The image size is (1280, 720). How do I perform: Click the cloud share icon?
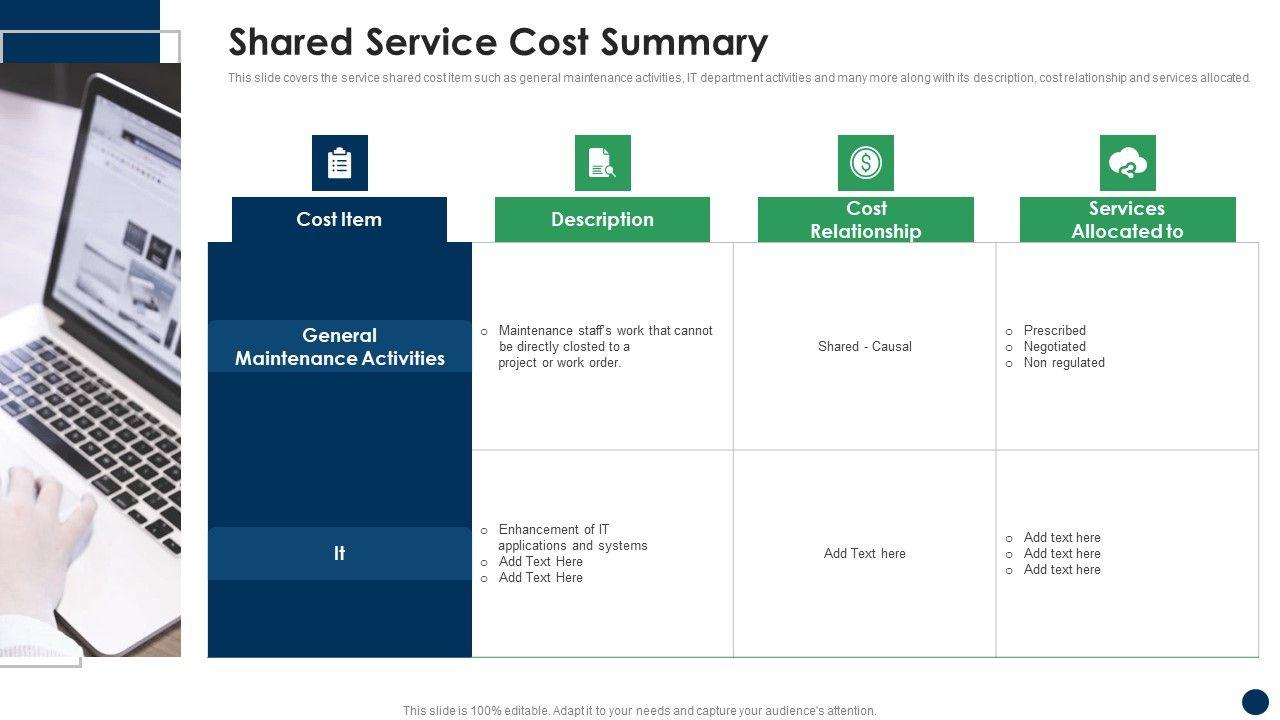(1128, 163)
